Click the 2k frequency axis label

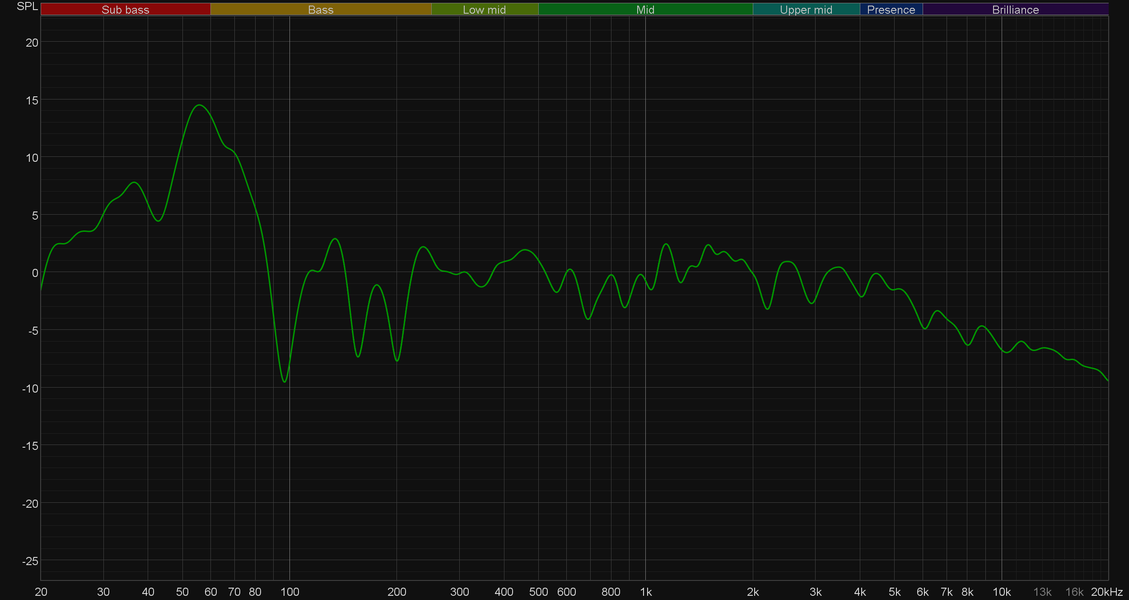click(753, 591)
